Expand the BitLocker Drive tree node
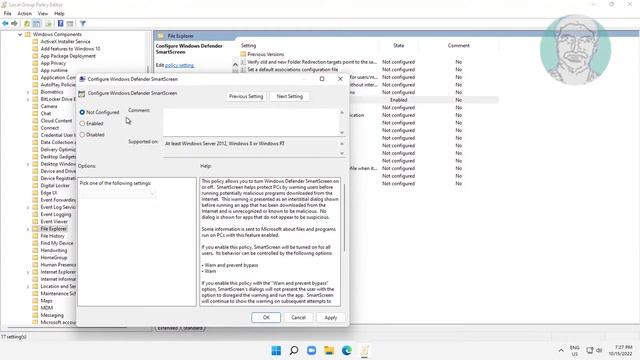The width and height of the screenshot is (640, 360). [x=28, y=100]
